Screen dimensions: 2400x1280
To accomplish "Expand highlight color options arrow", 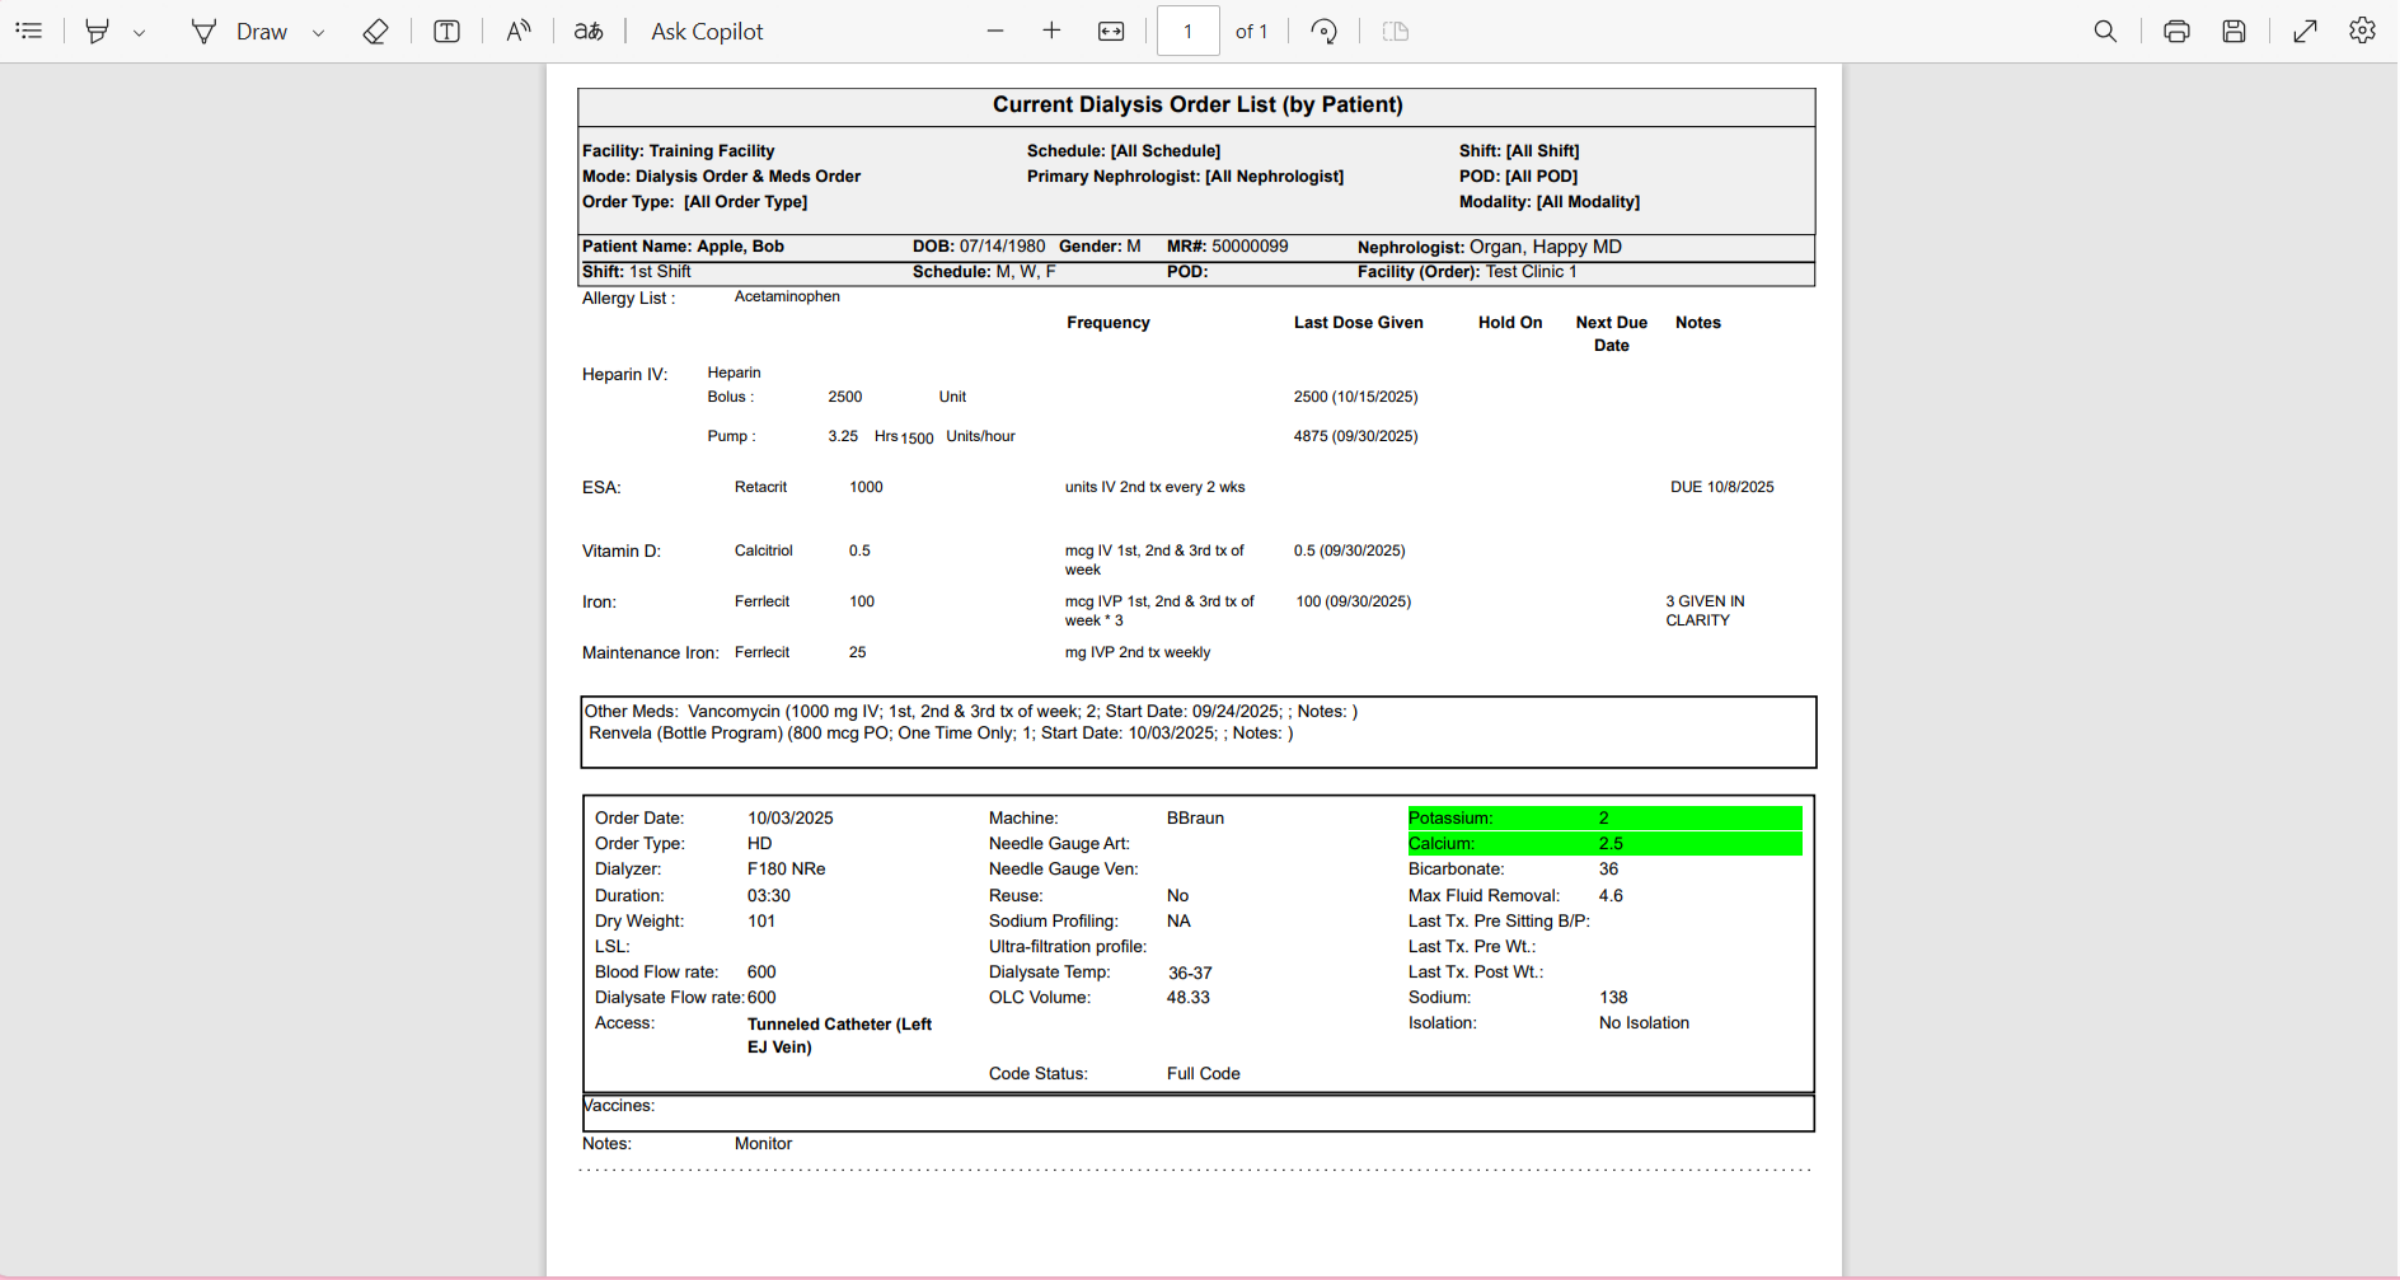I will pyautogui.click(x=139, y=32).
